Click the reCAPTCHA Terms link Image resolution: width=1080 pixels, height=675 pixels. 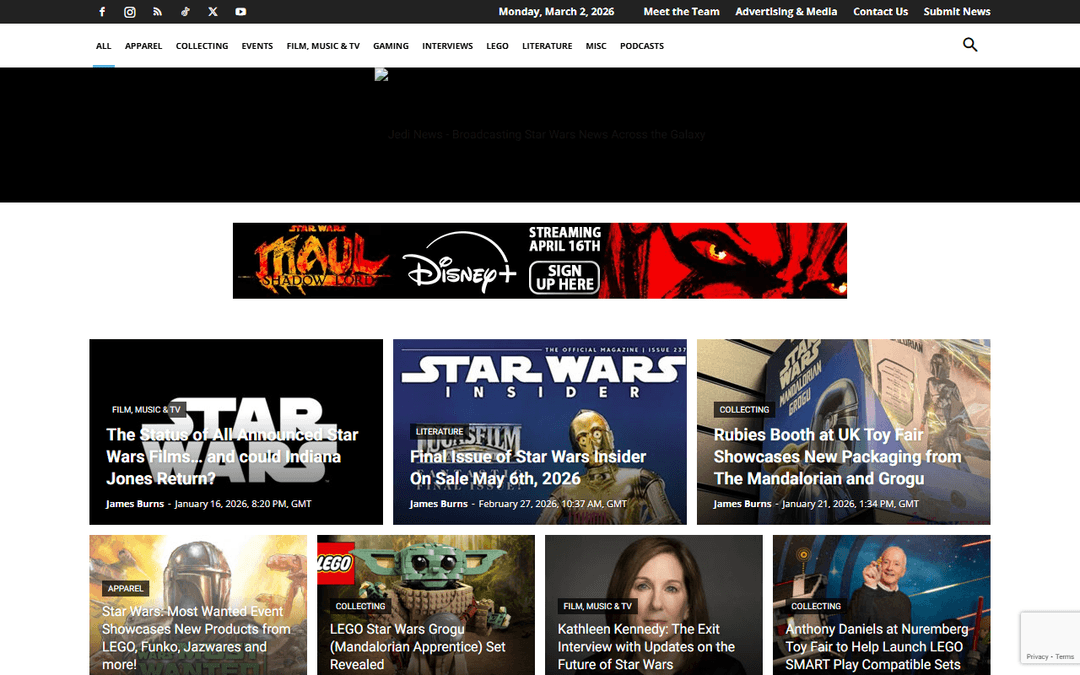pos(1064,657)
